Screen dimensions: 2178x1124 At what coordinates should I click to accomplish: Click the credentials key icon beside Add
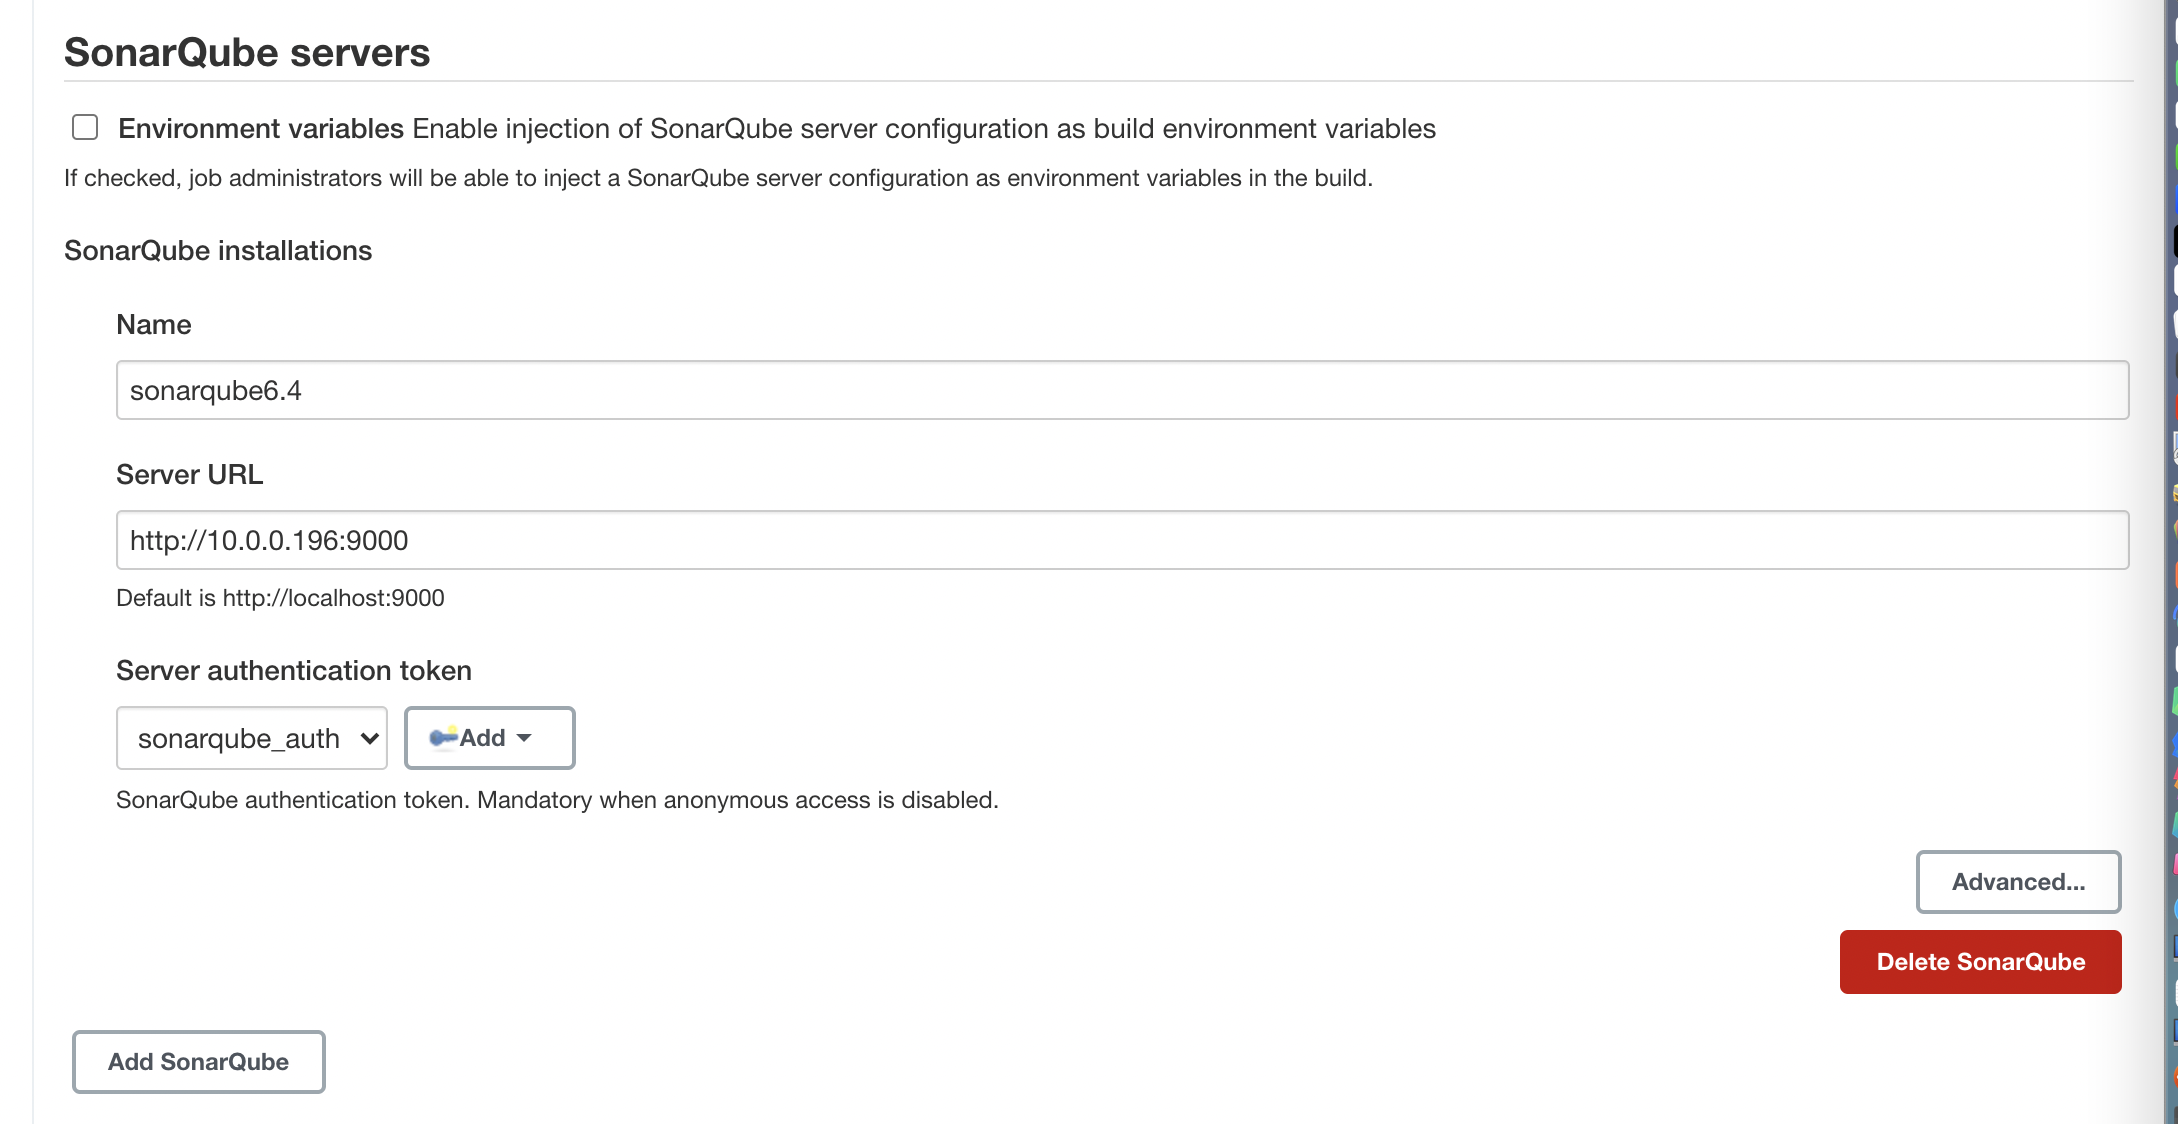click(443, 738)
